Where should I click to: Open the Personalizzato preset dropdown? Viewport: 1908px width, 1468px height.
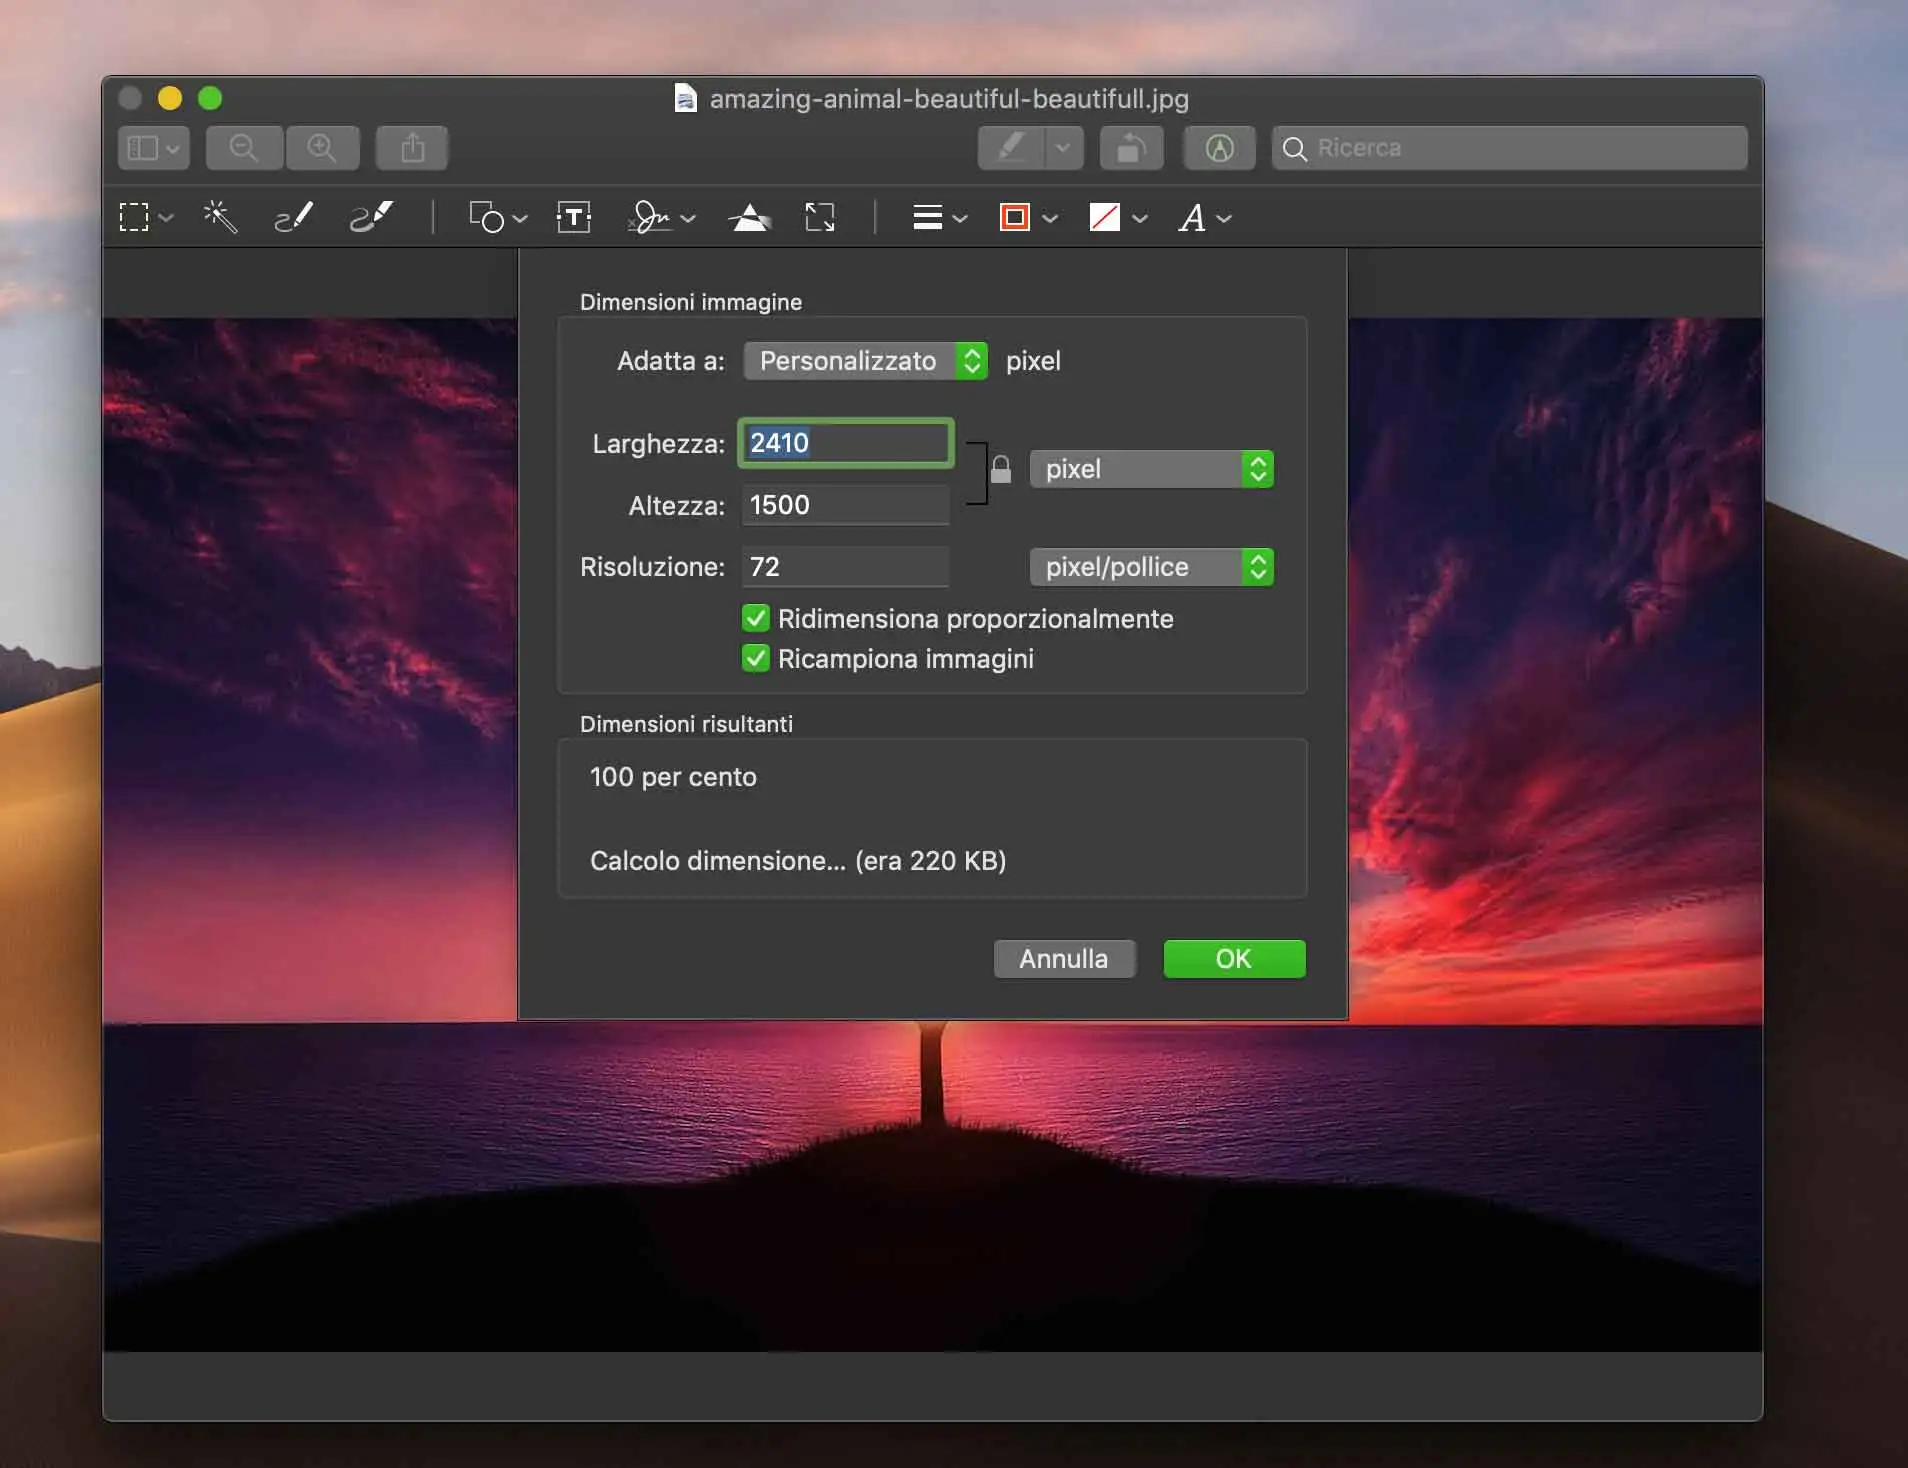coord(864,361)
